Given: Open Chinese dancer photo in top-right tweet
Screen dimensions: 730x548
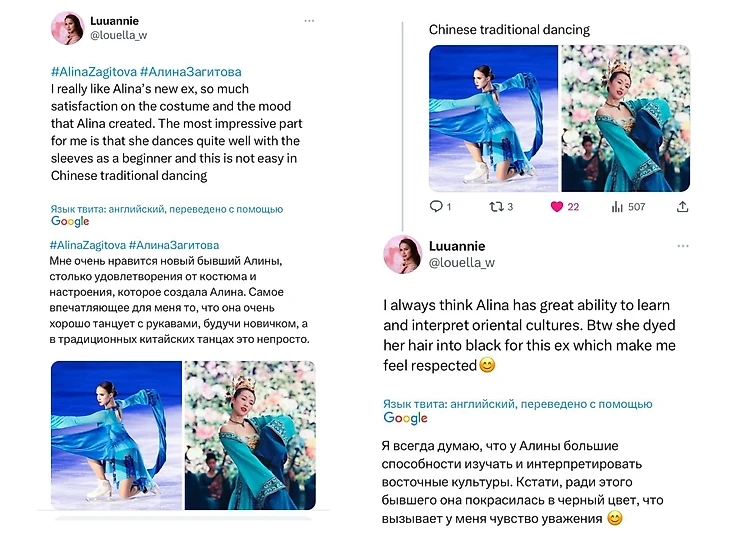Looking at the screenshot, I should tap(625, 119).
